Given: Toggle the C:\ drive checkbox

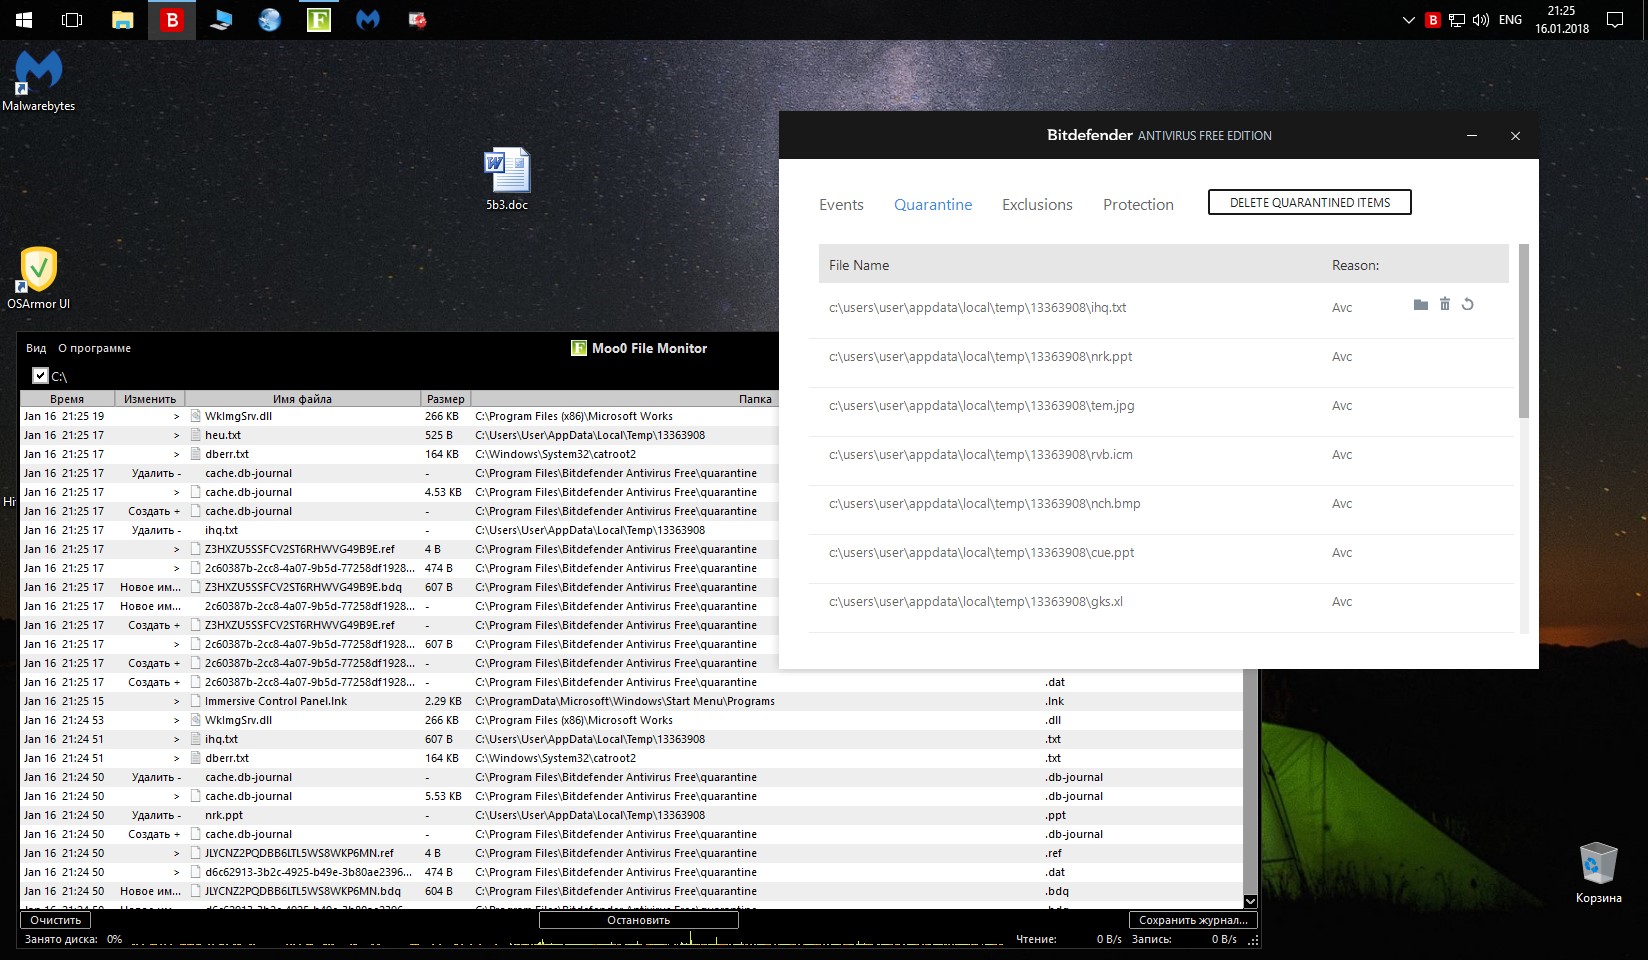Looking at the screenshot, I should tap(40, 376).
